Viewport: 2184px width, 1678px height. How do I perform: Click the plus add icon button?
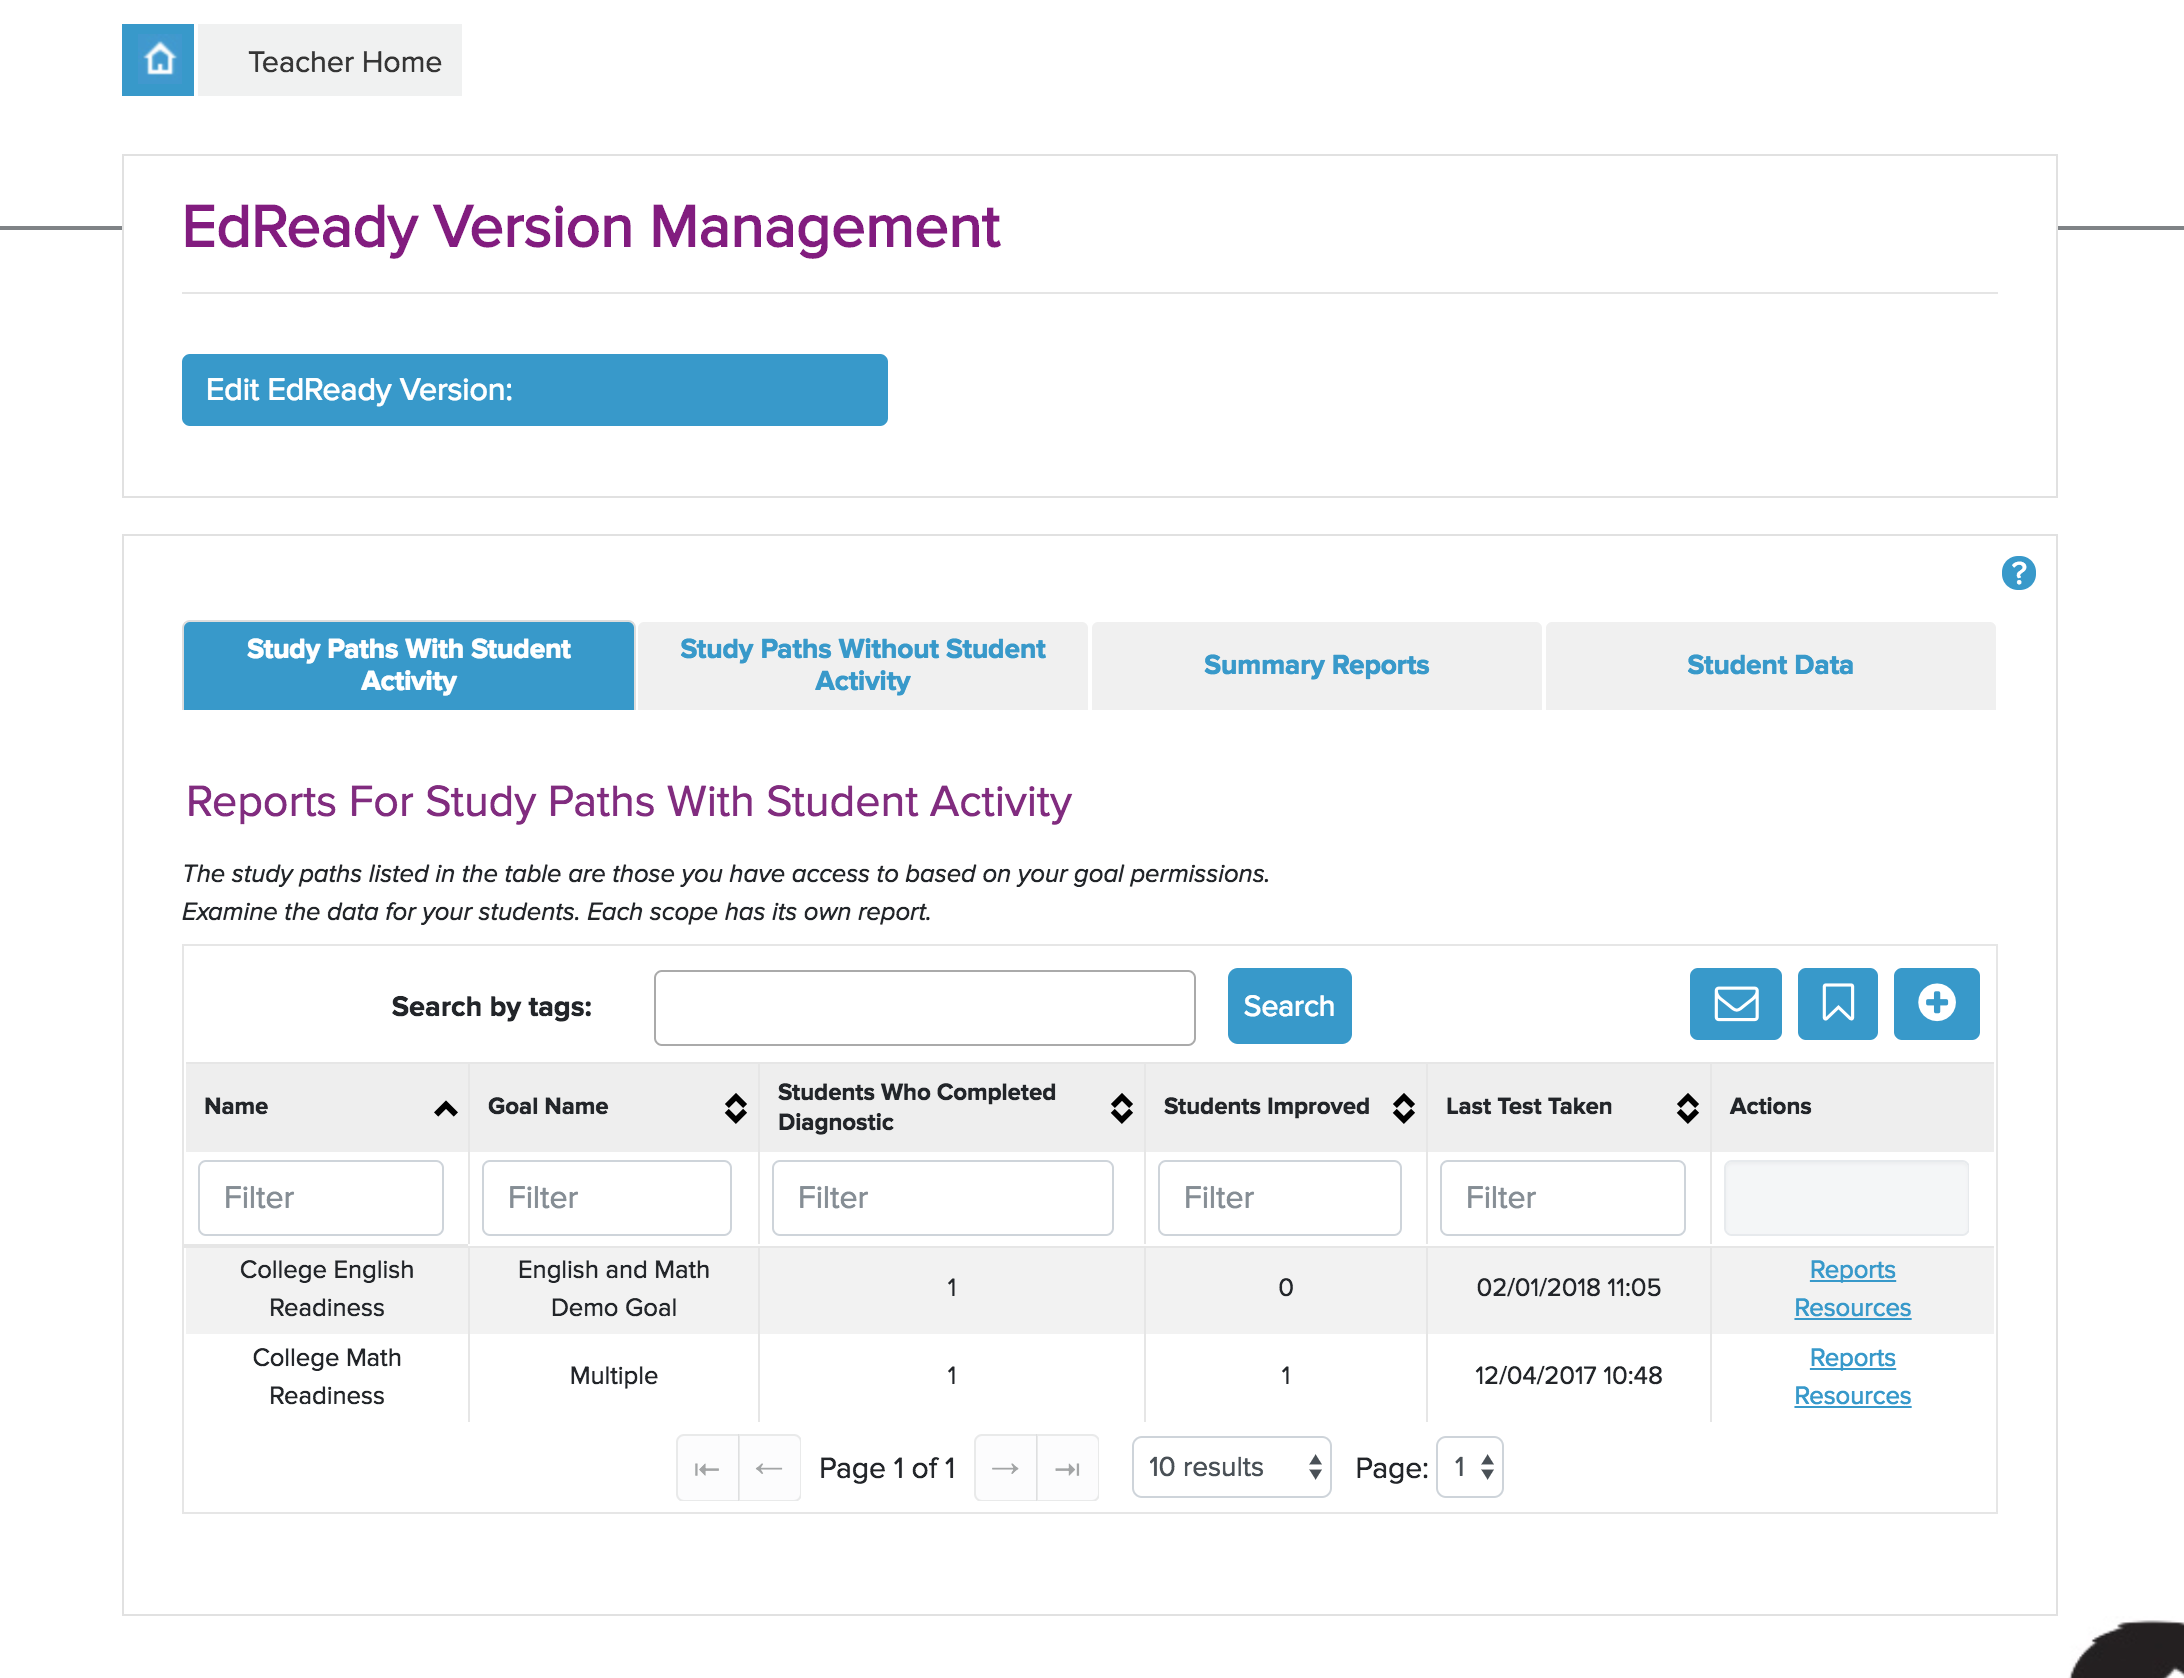pos(1936,1003)
